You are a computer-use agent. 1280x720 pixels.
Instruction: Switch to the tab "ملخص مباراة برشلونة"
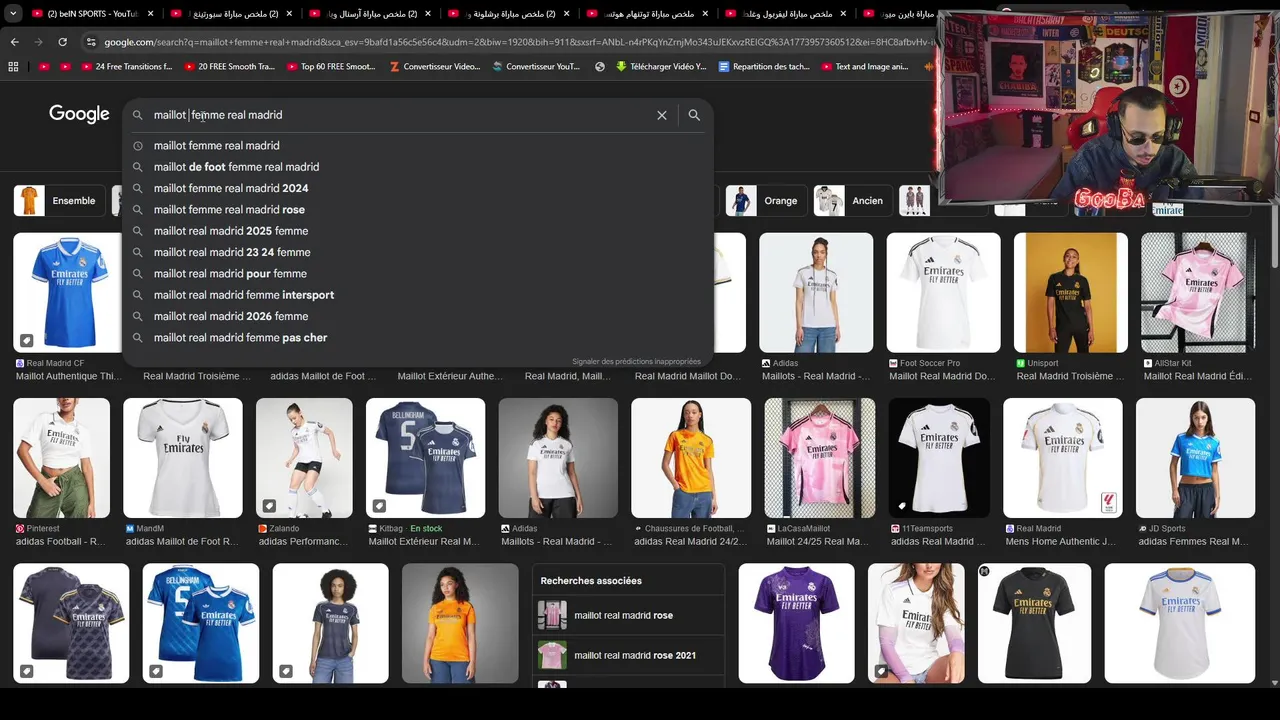click(x=510, y=14)
